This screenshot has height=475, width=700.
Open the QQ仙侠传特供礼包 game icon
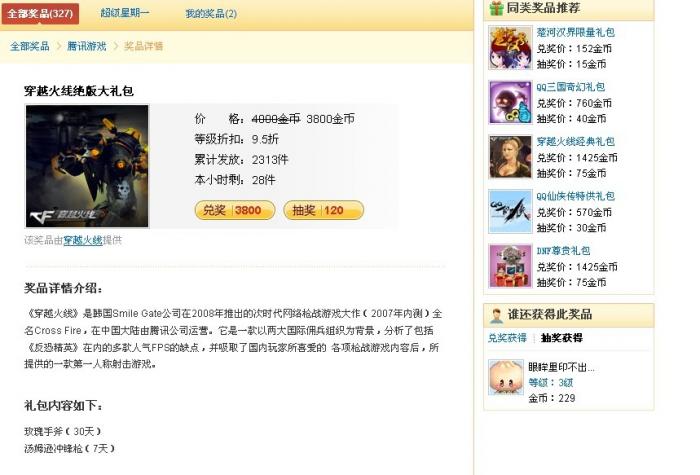(x=510, y=212)
